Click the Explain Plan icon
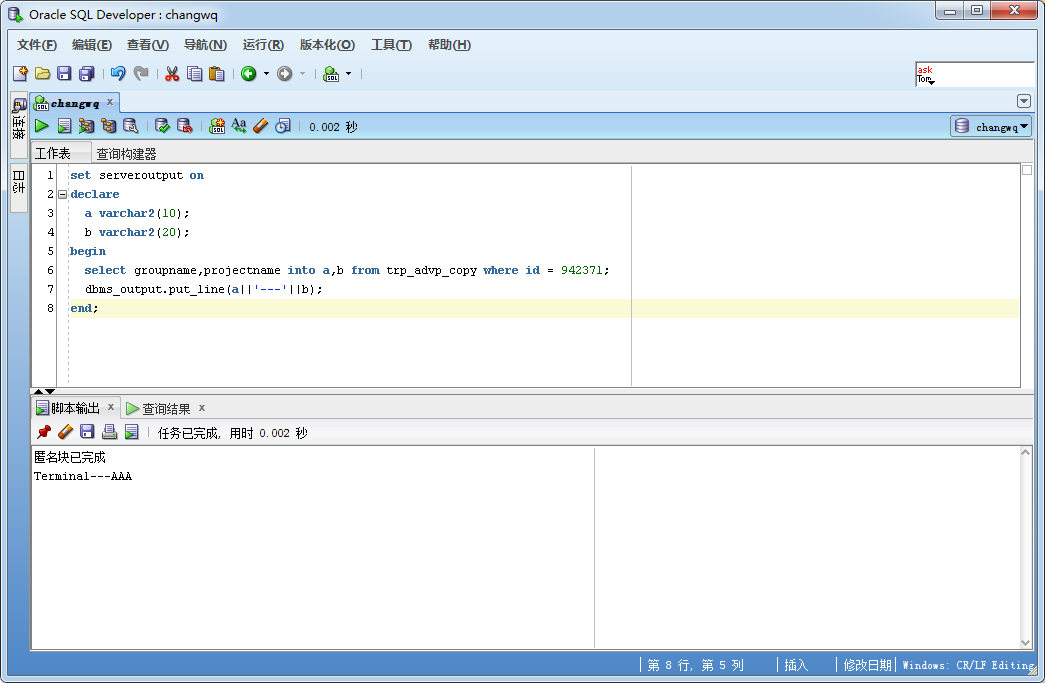Screen dimensions: 1045x683 coord(108,126)
